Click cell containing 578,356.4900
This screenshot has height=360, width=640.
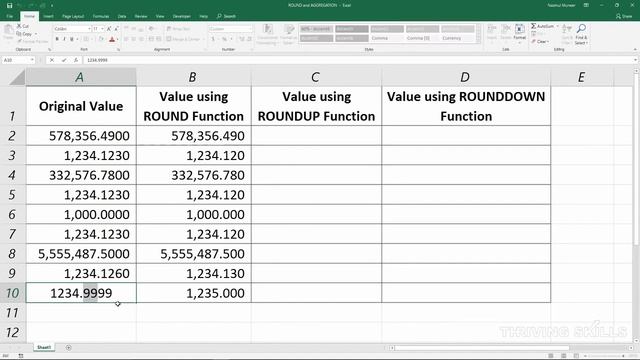(x=81, y=136)
